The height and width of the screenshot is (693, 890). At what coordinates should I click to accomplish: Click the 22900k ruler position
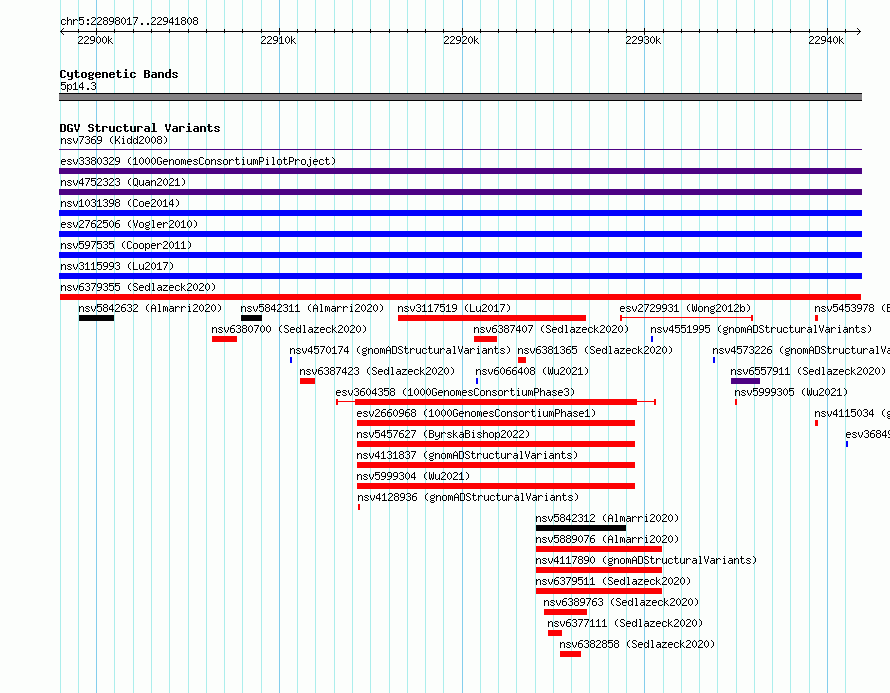pos(95,40)
